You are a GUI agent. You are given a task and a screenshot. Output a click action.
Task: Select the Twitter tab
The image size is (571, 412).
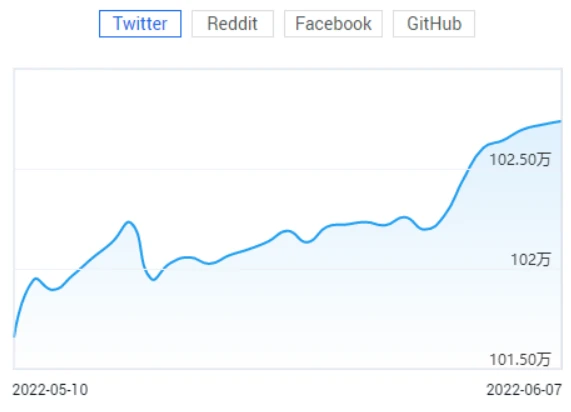tap(140, 24)
